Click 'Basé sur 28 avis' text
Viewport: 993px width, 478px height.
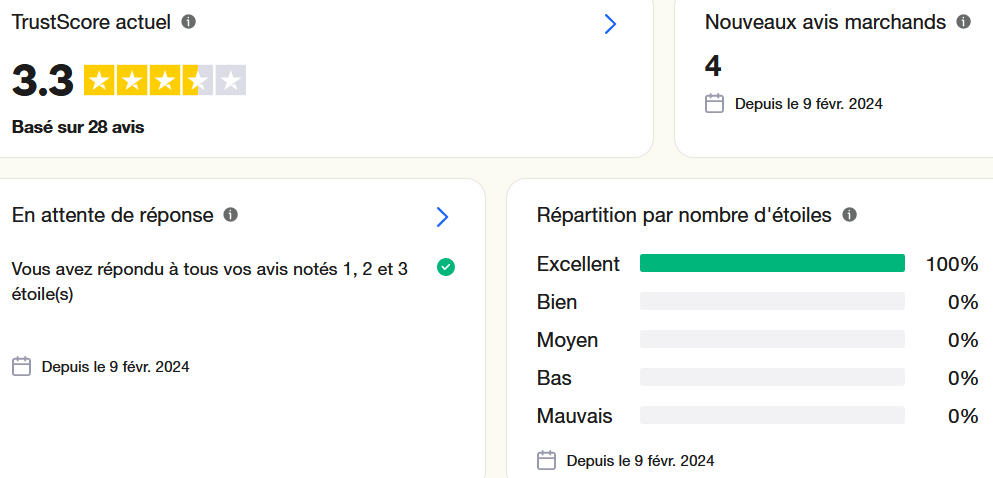click(x=78, y=127)
